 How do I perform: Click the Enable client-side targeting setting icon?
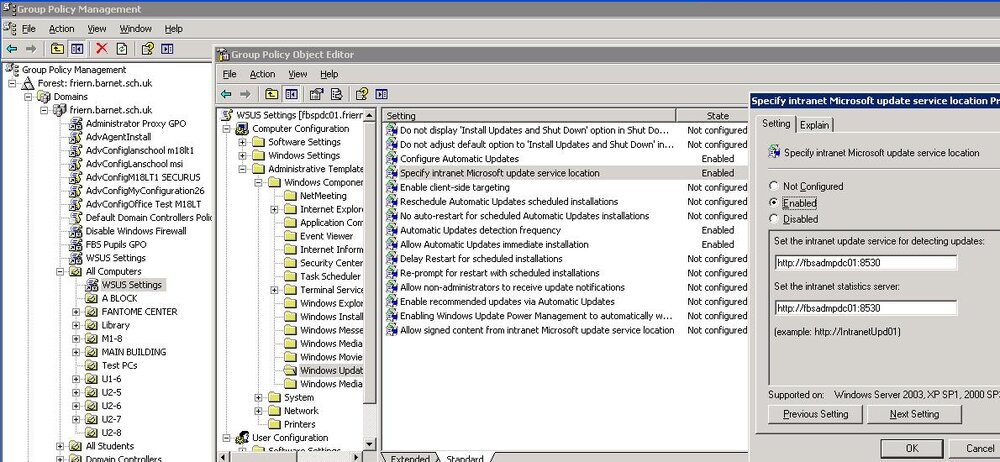392,188
